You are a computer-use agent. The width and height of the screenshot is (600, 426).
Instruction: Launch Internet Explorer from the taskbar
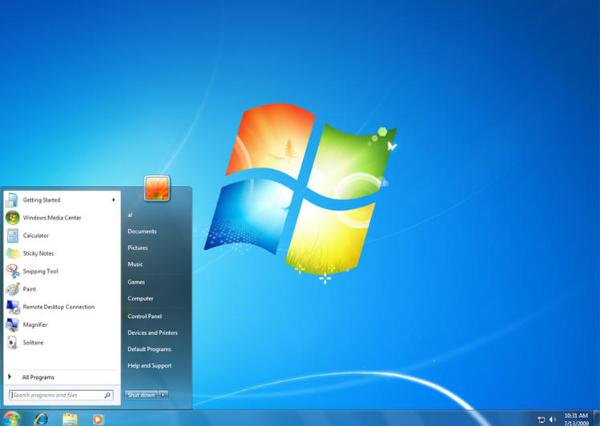(41, 419)
